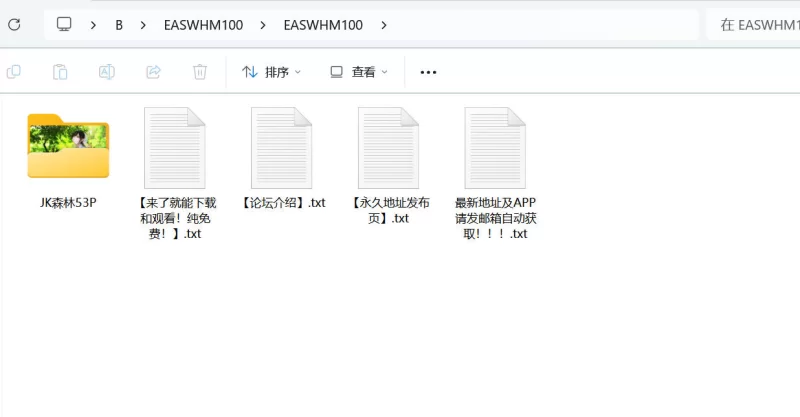The width and height of the screenshot is (800, 417).
Task: Select the 【论坛介绍】.txt file icon
Action: tap(281, 148)
